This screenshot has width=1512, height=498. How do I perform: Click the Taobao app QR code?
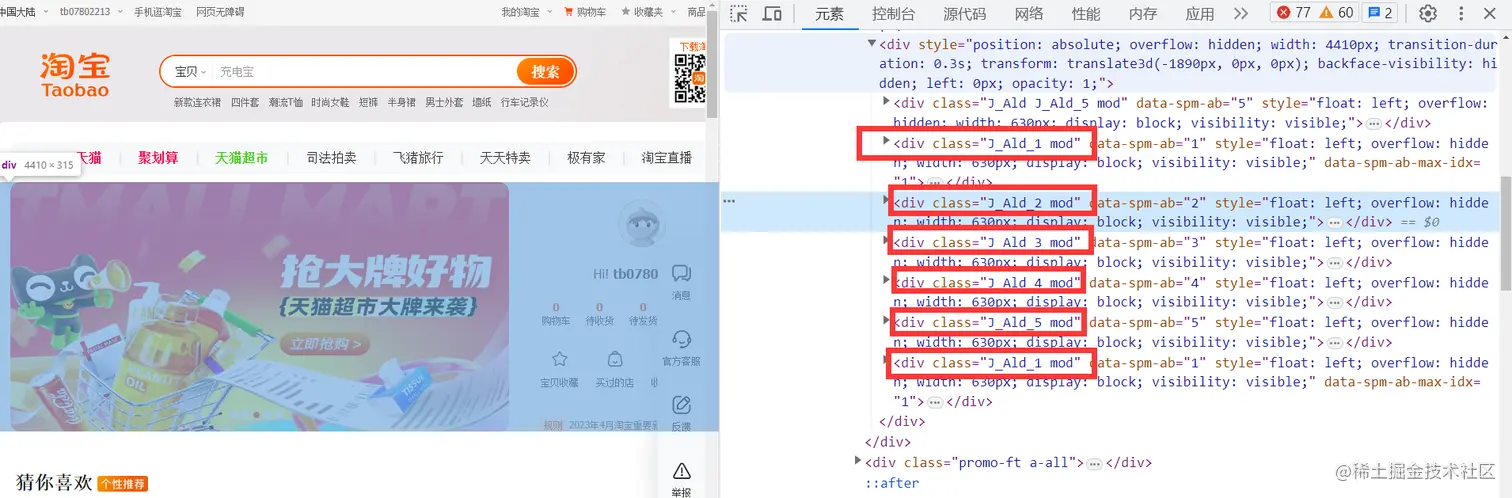(x=689, y=79)
